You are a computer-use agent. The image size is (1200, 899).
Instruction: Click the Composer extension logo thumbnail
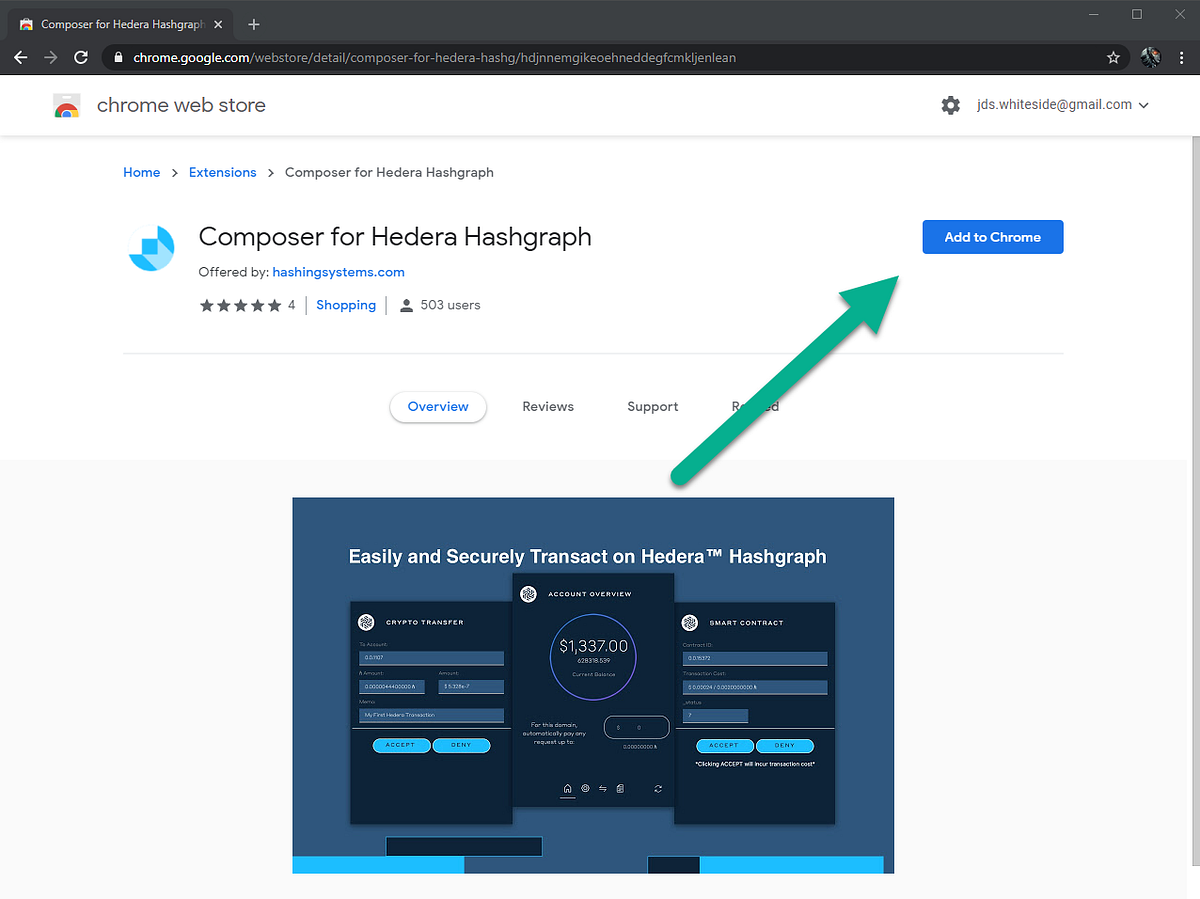[151, 248]
